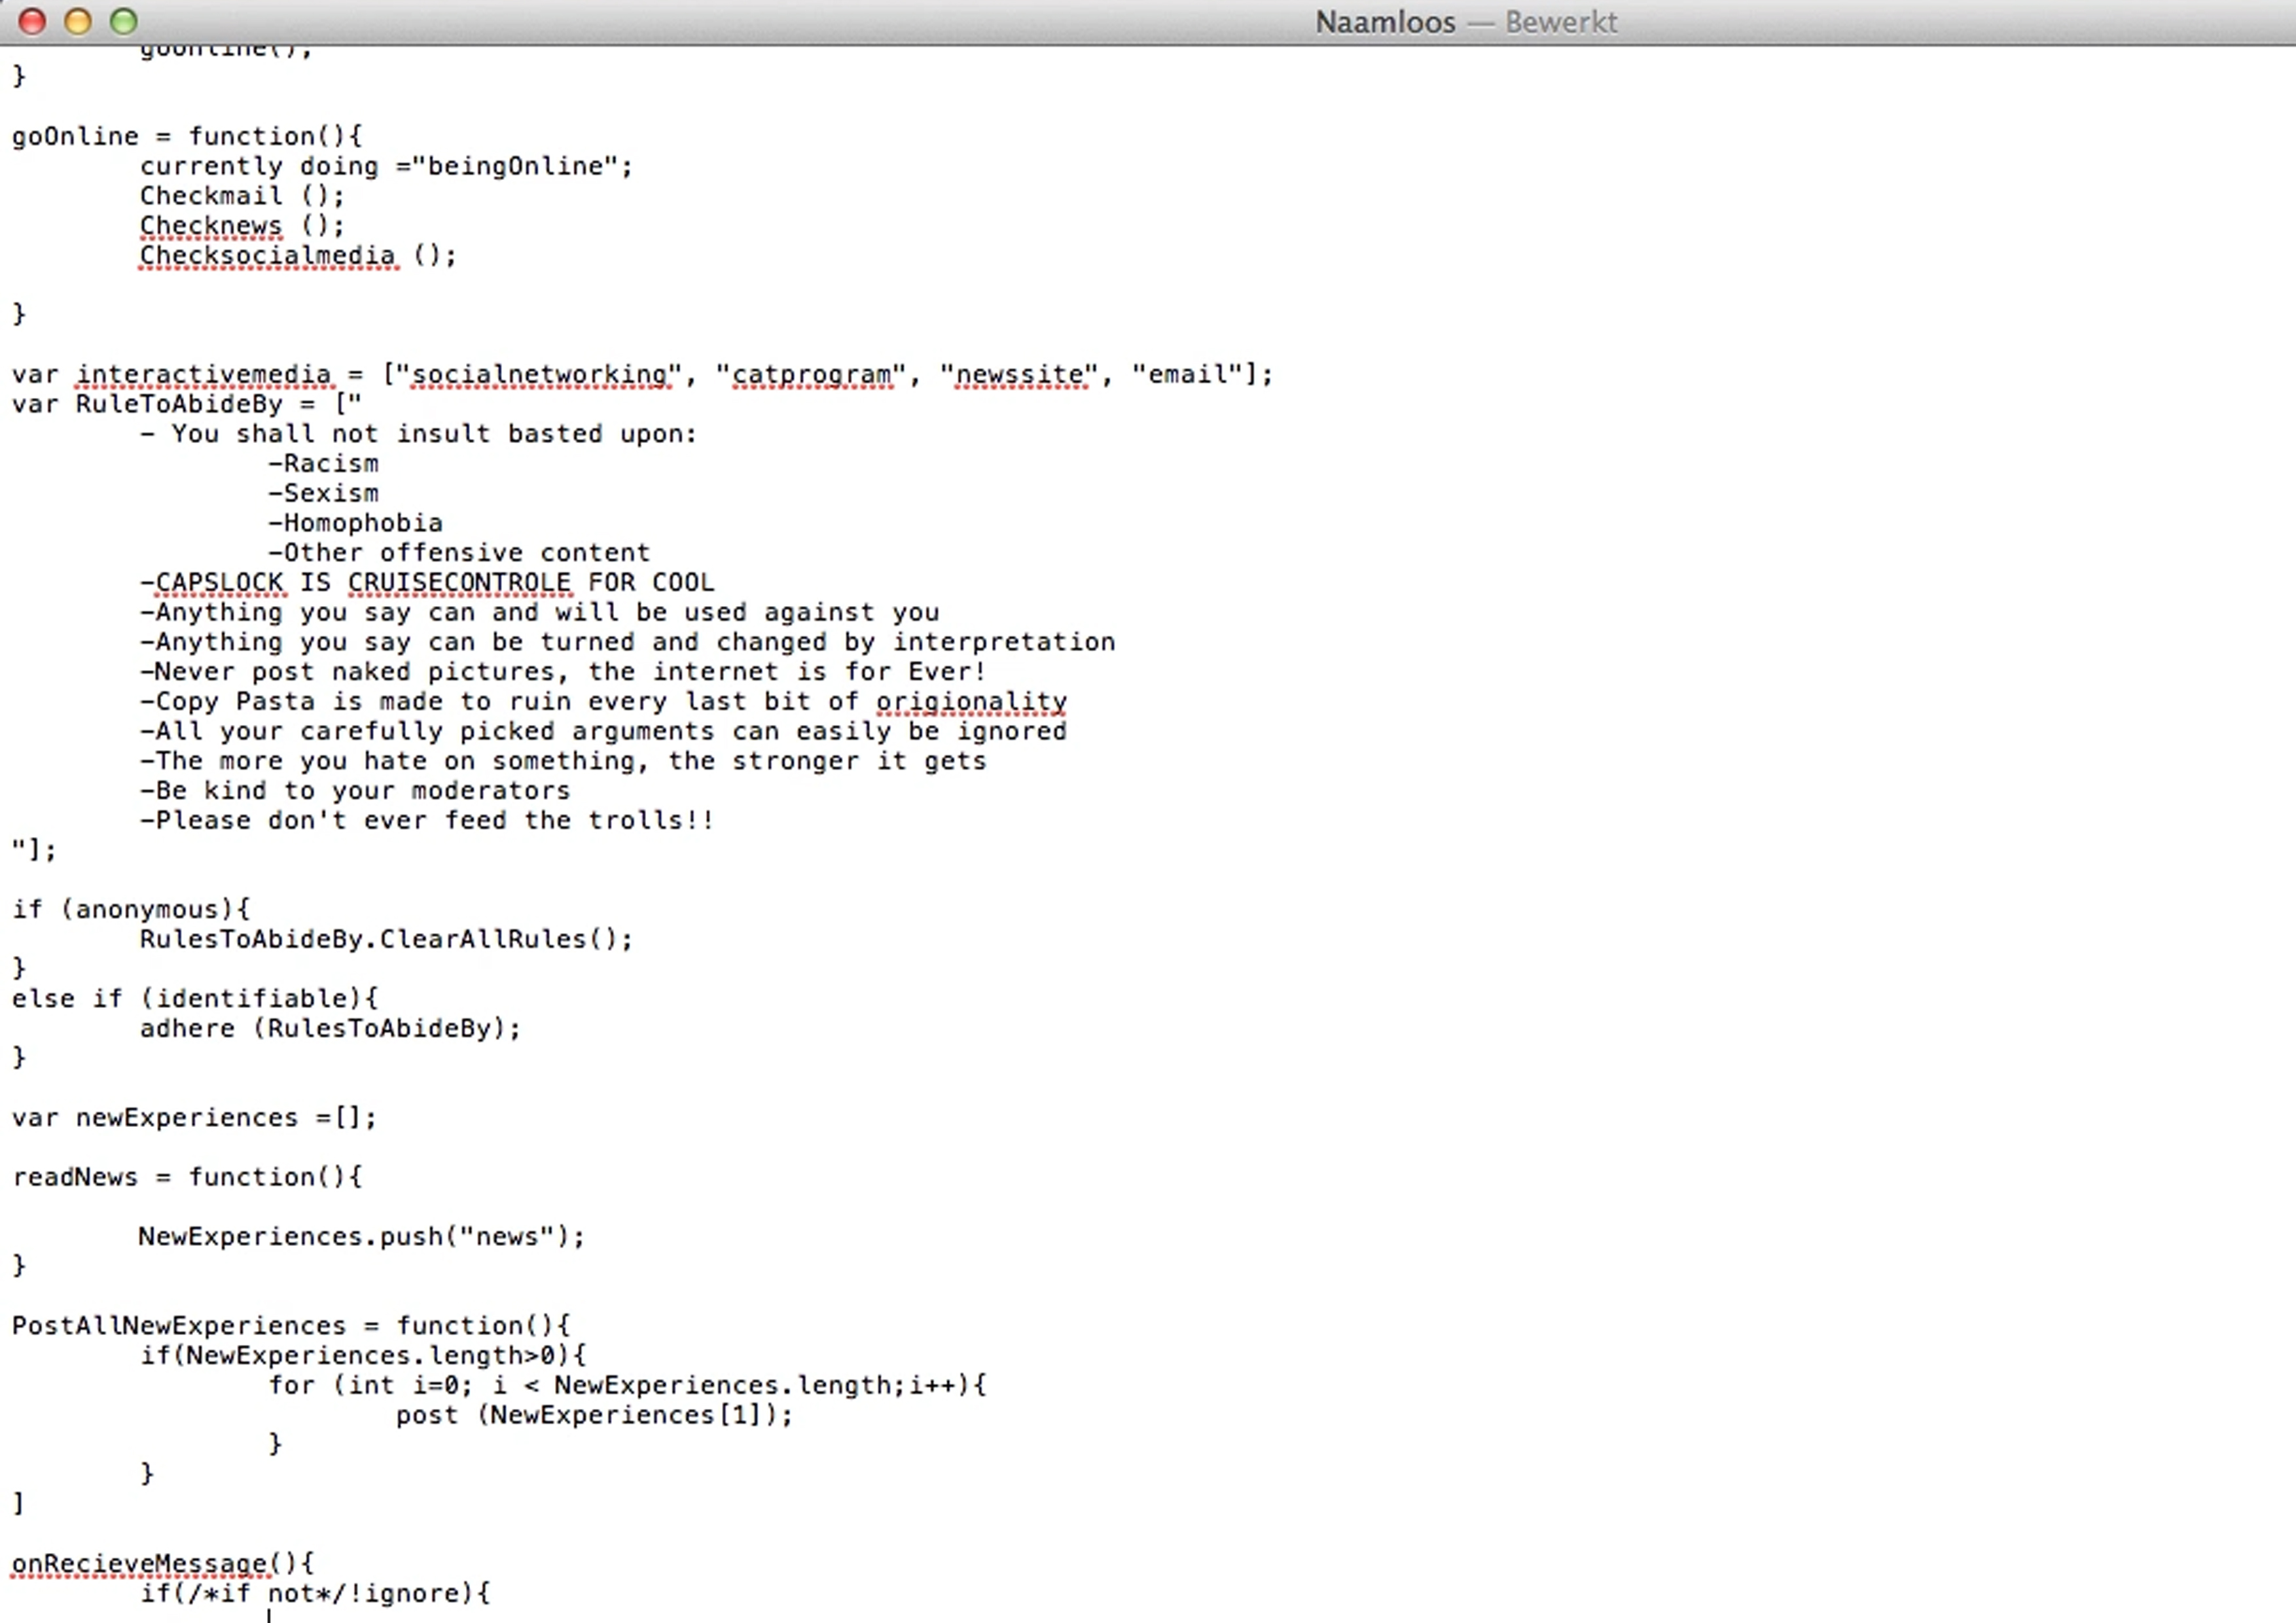
Task: Place cursor in RulesToAbideBy.ClearAllRules line
Action: coord(385,940)
